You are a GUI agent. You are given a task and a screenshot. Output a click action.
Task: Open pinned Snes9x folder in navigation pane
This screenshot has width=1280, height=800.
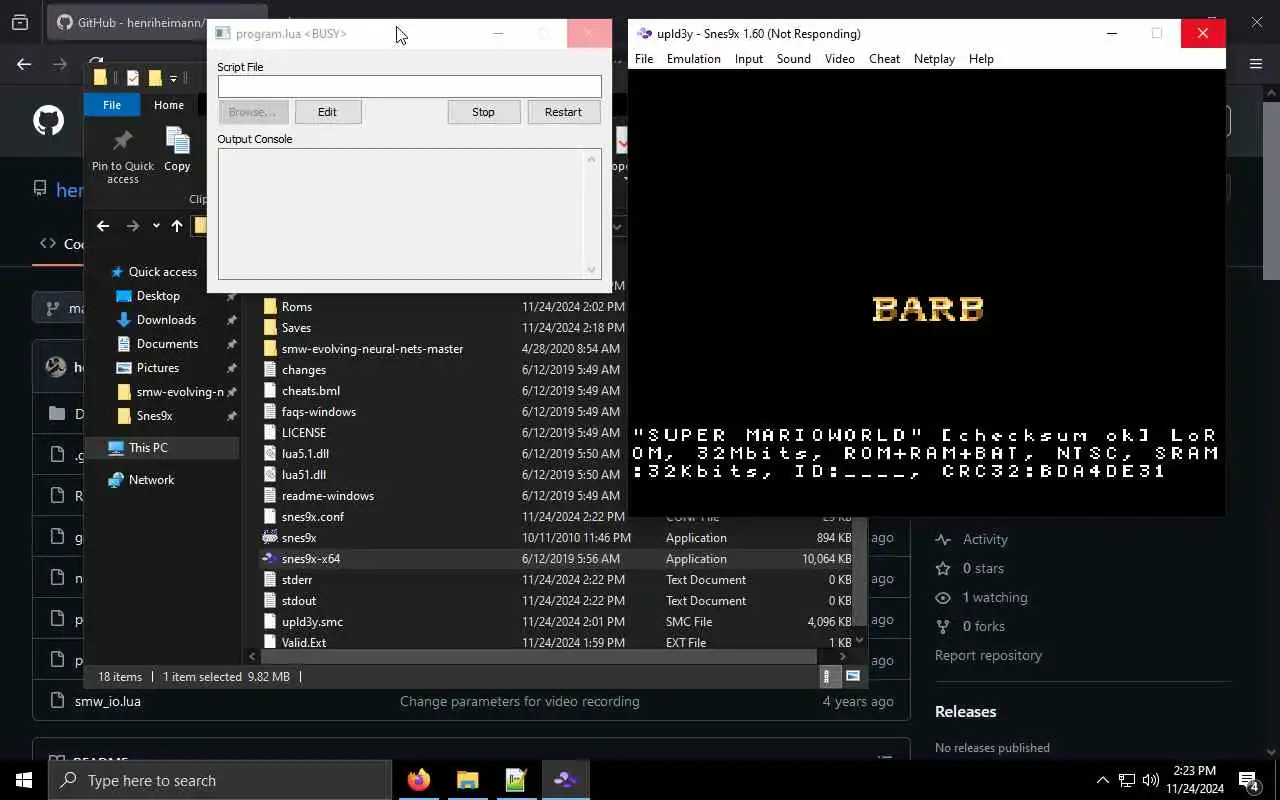[154, 416]
